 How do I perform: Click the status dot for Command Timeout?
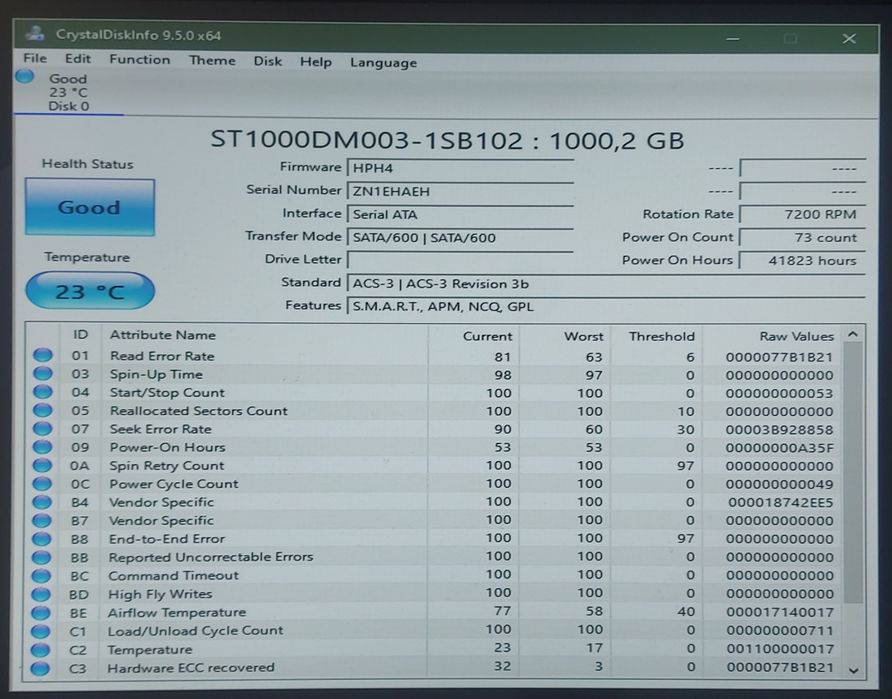(41, 575)
